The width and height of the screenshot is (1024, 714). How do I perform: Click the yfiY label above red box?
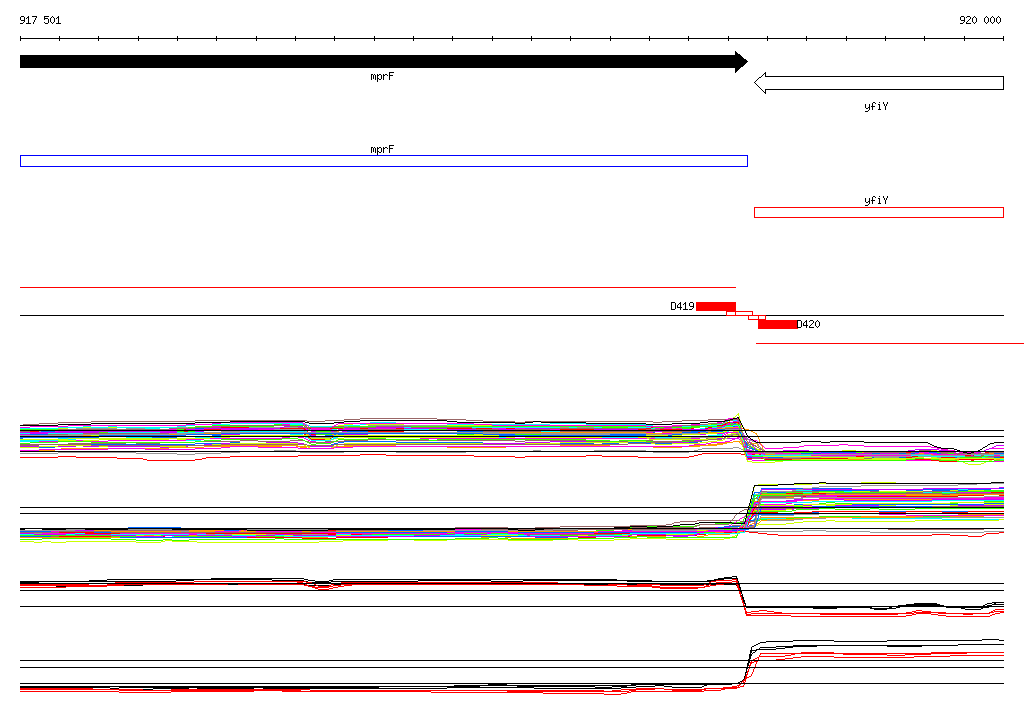click(x=876, y=201)
